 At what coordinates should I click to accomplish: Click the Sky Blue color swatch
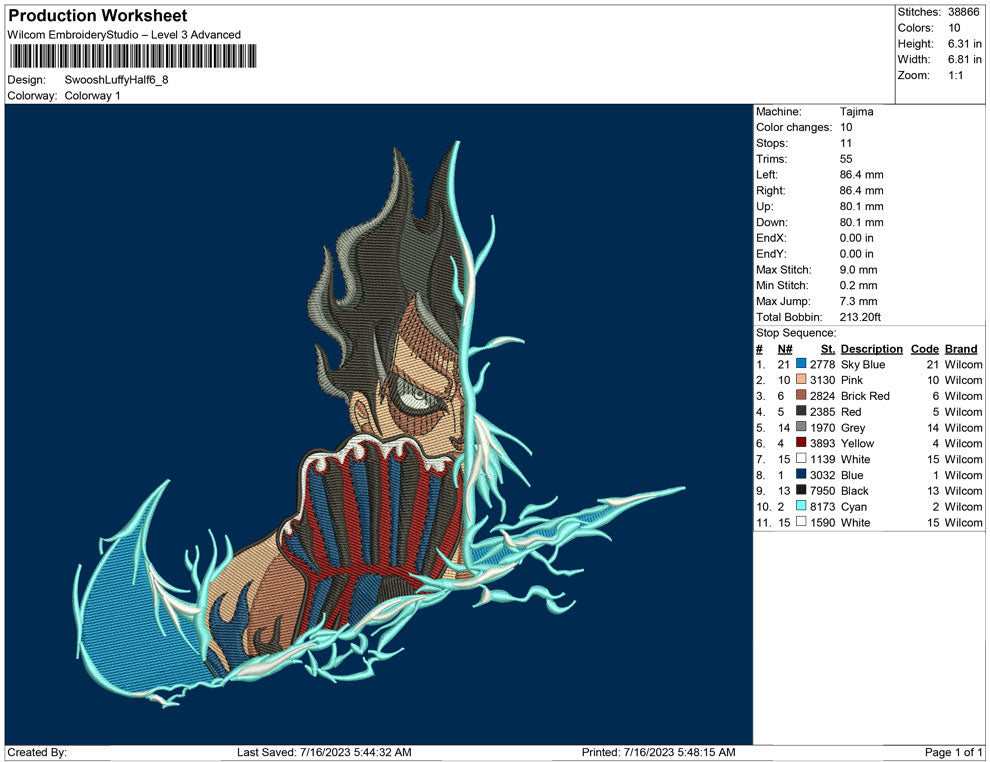coord(801,365)
